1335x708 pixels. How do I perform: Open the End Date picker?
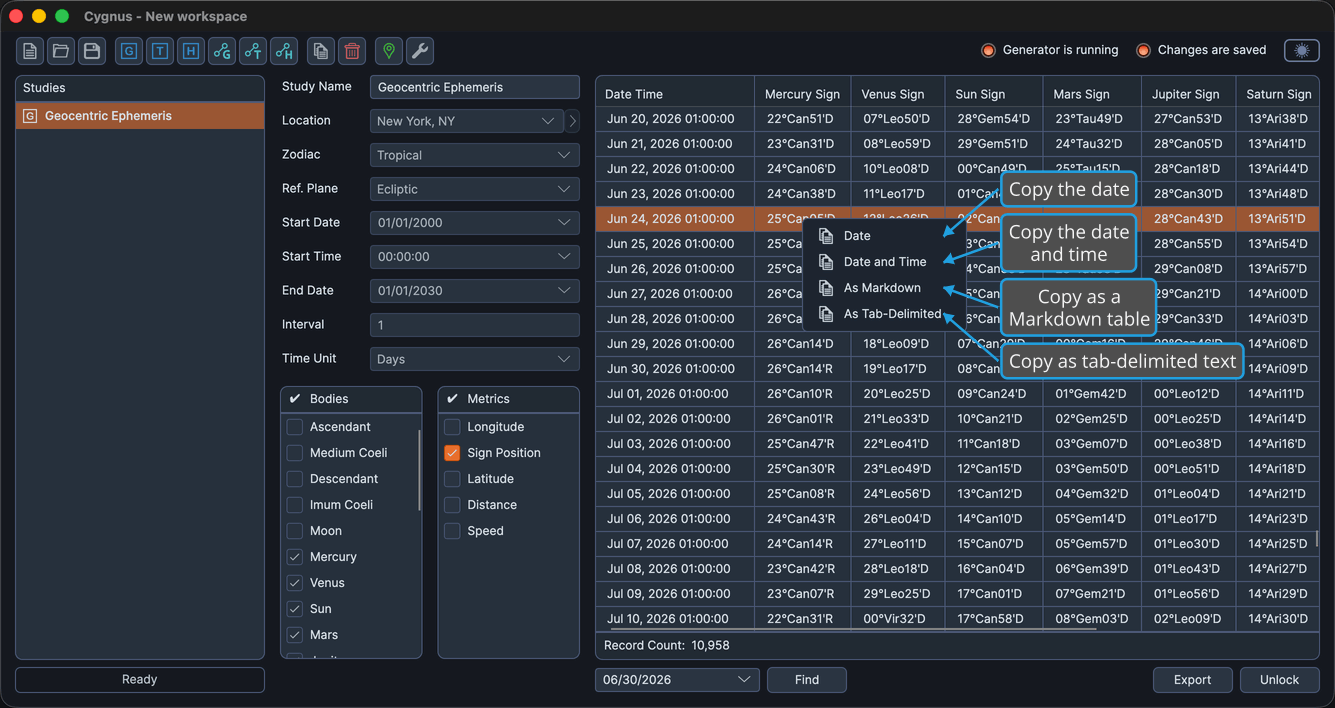(x=475, y=291)
